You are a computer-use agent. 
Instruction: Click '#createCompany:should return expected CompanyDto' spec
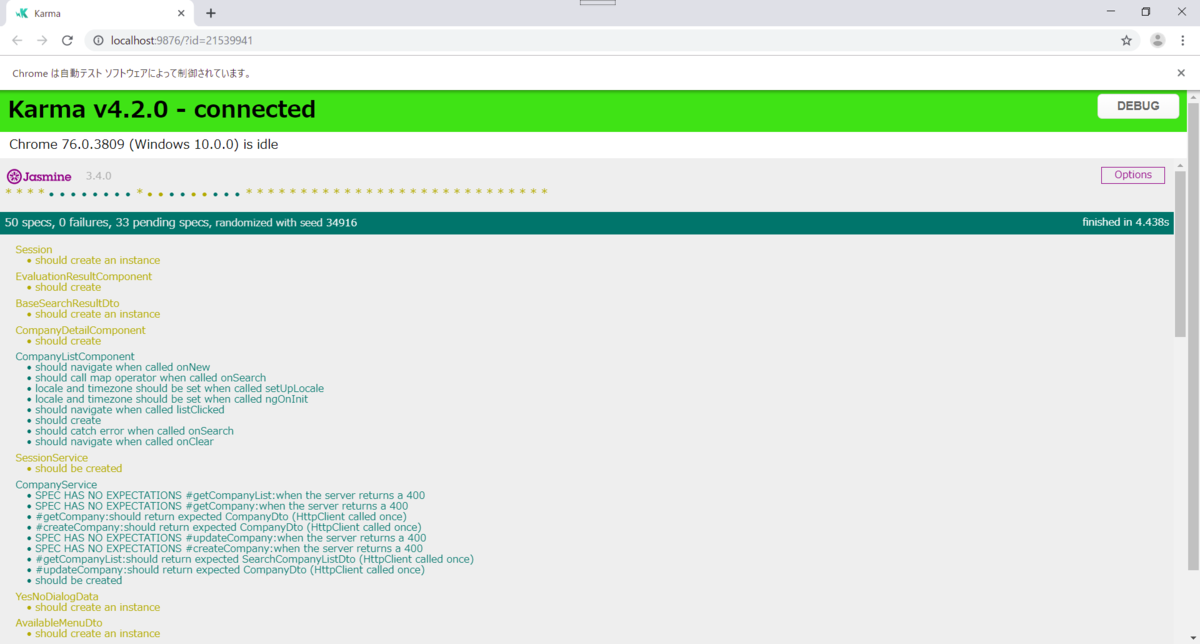(229, 527)
